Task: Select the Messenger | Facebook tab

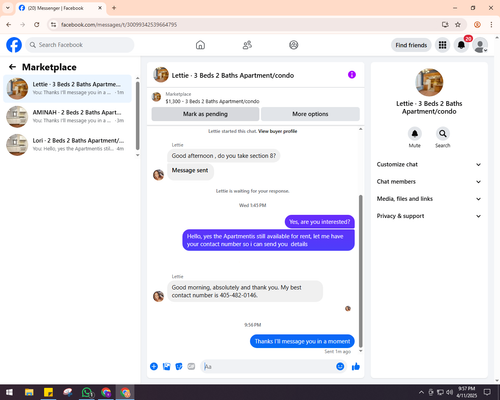Action: click(61, 8)
